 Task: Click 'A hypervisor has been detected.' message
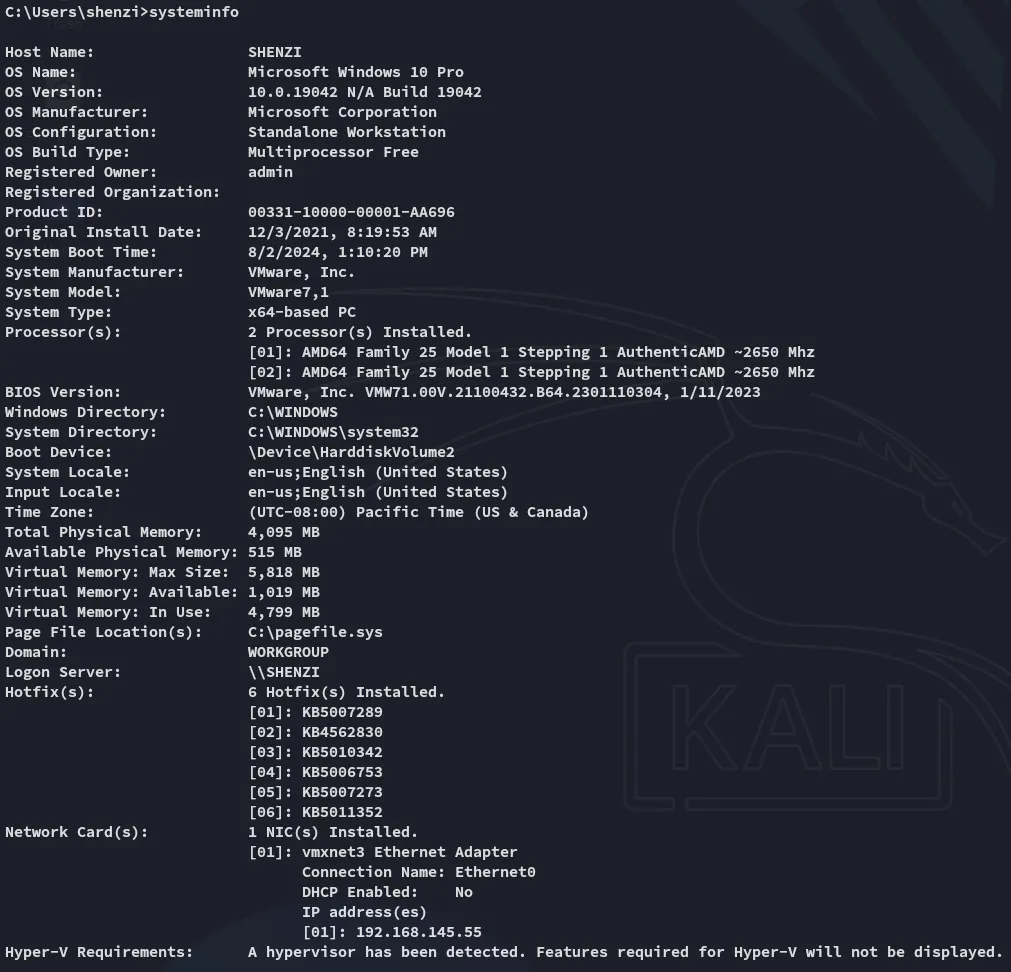[387, 951]
